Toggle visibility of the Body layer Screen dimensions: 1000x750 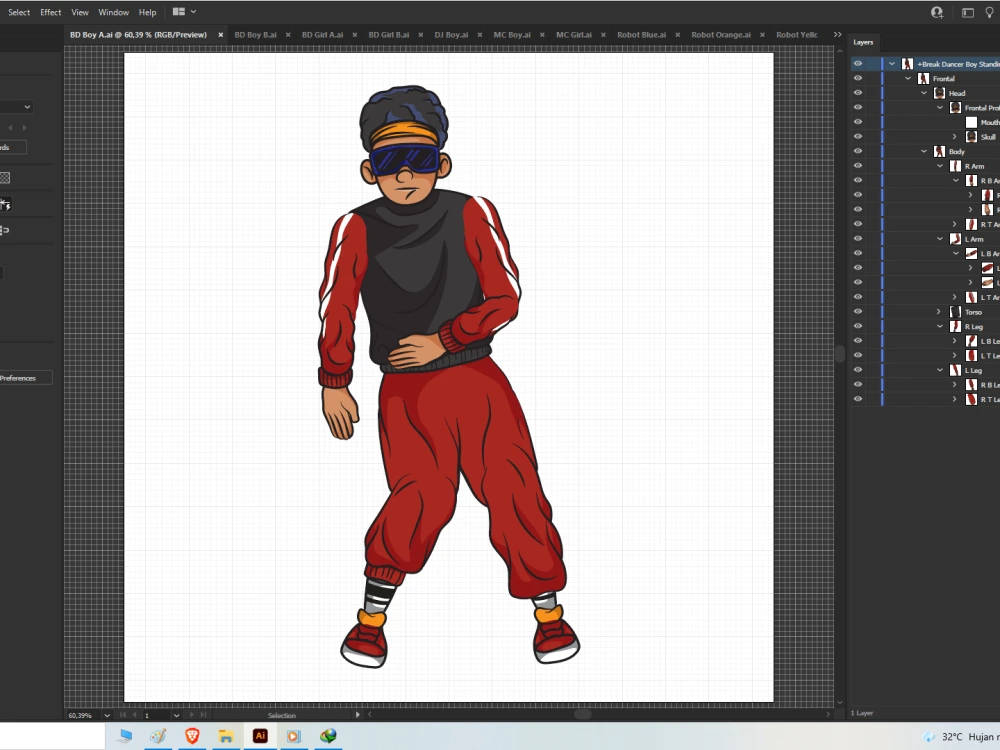pyautogui.click(x=858, y=151)
